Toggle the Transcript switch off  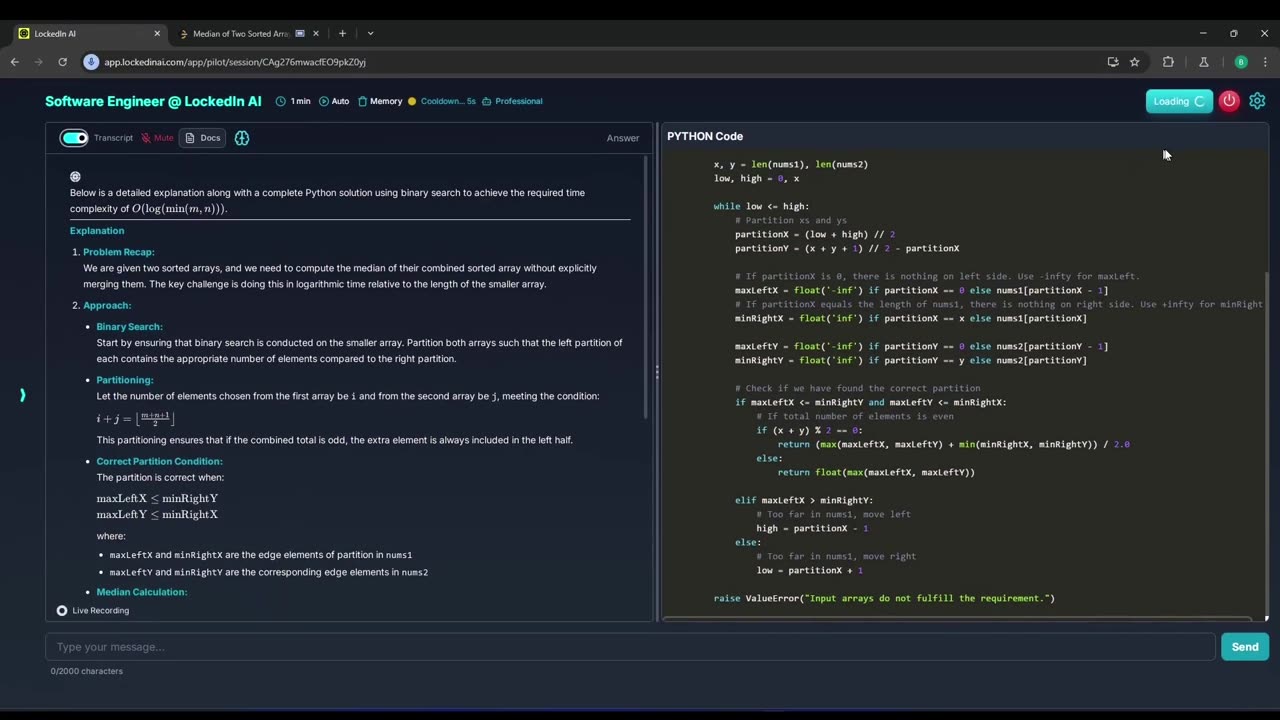point(74,138)
